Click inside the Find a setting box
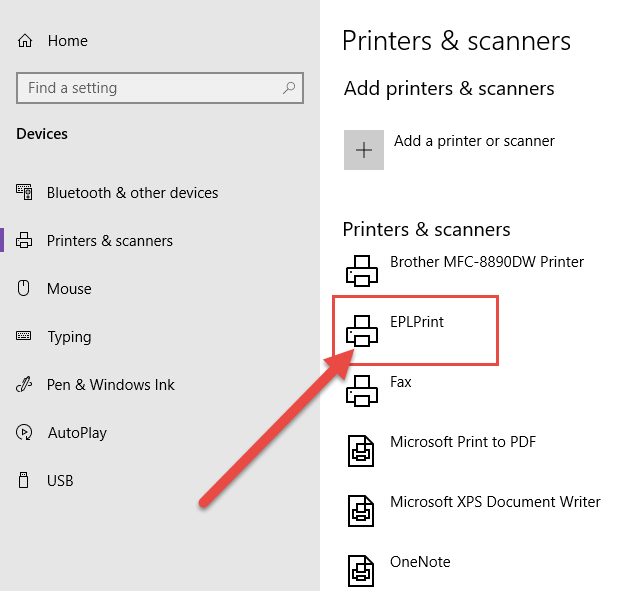 coord(160,88)
